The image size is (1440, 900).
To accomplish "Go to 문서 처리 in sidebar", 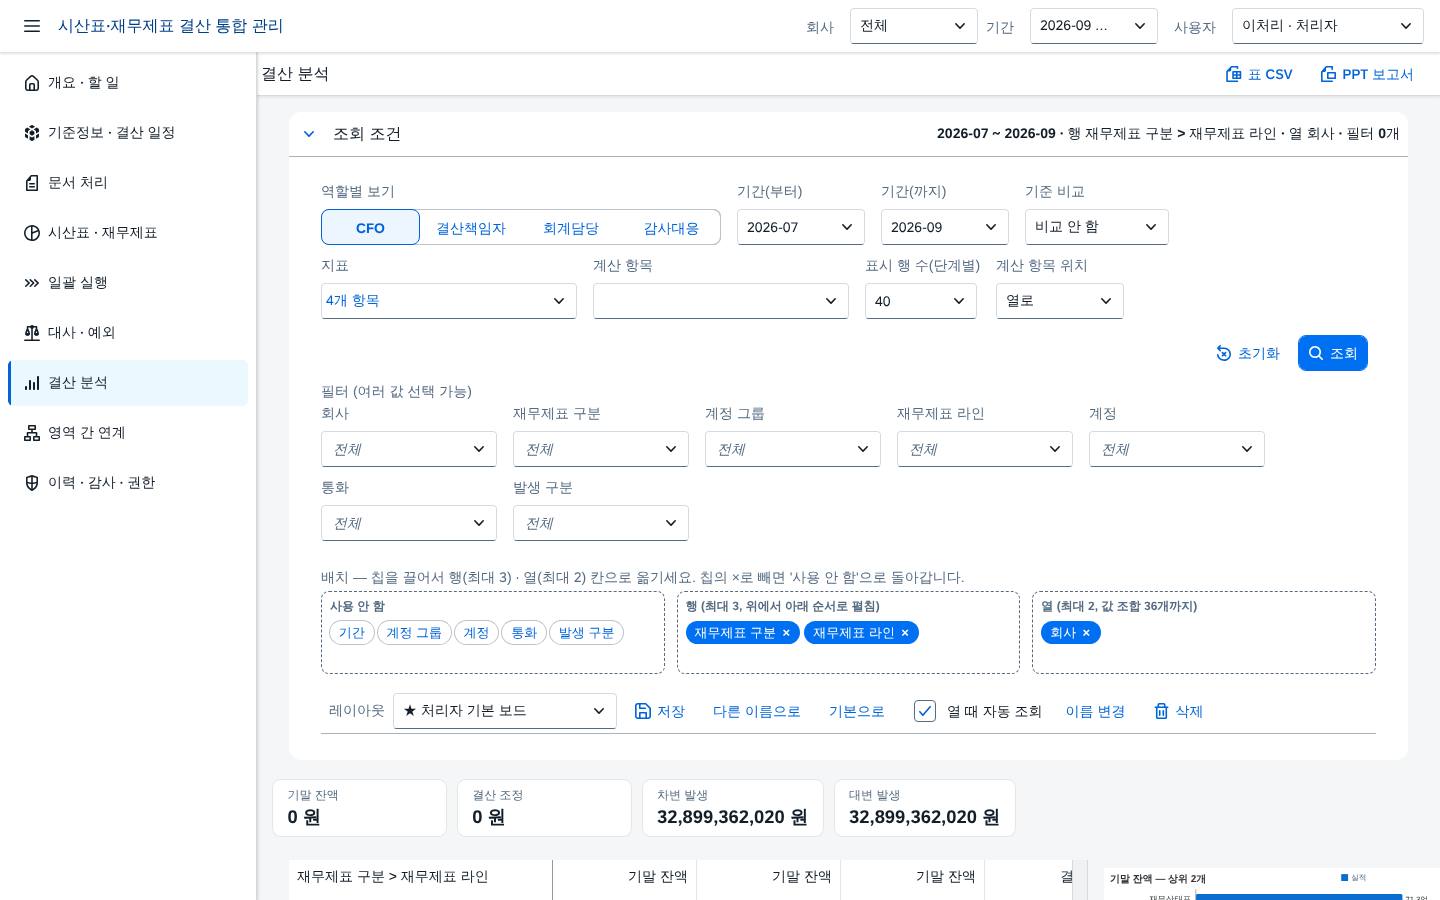I will coord(128,183).
